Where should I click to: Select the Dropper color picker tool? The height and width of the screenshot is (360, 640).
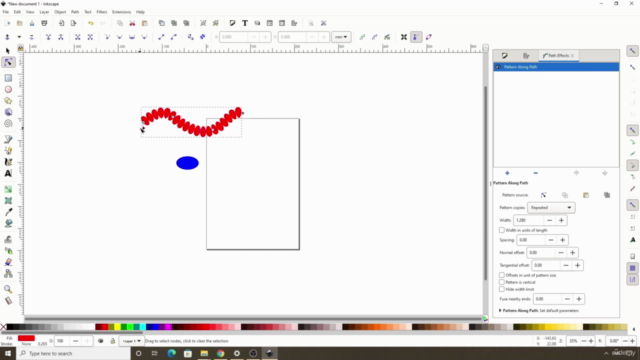(8, 212)
